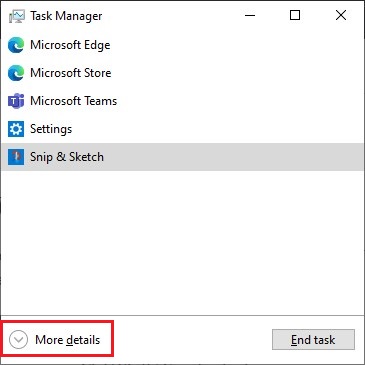This screenshot has height=365, width=365.
Task: Click the End task button
Action: click(x=313, y=340)
